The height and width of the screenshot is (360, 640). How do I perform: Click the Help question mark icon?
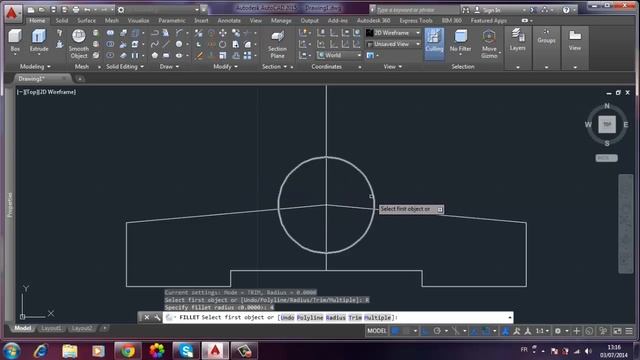pyautogui.click(x=566, y=10)
